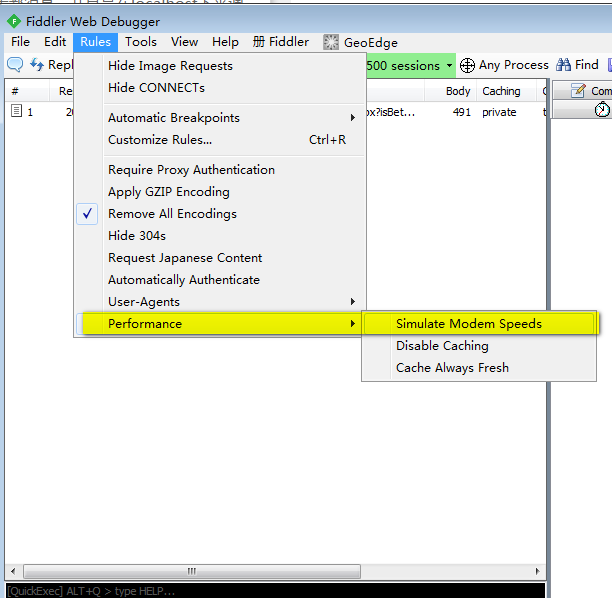Click the private caching cell
Screen dimensions: 612x598
click(499, 112)
